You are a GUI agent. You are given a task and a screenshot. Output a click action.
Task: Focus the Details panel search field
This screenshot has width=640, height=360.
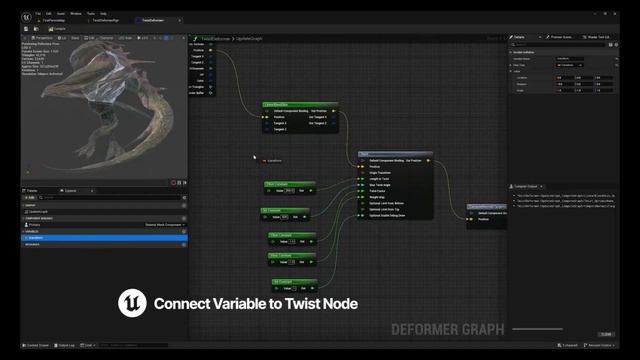pyautogui.click(x=558, y=44)
